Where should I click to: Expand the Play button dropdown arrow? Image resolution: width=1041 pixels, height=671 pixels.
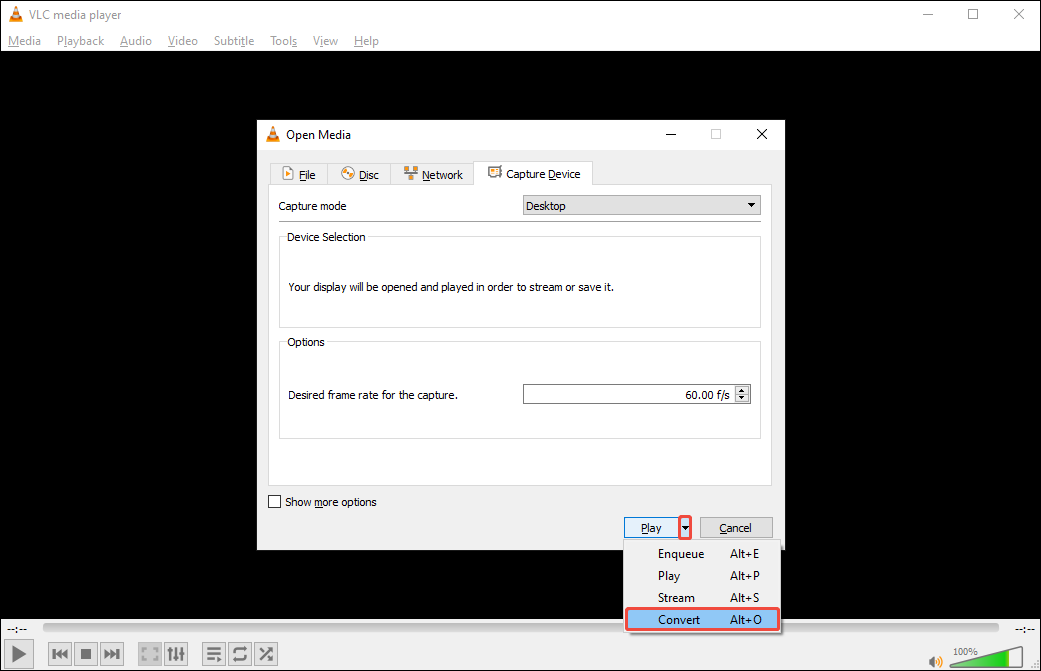685,527
